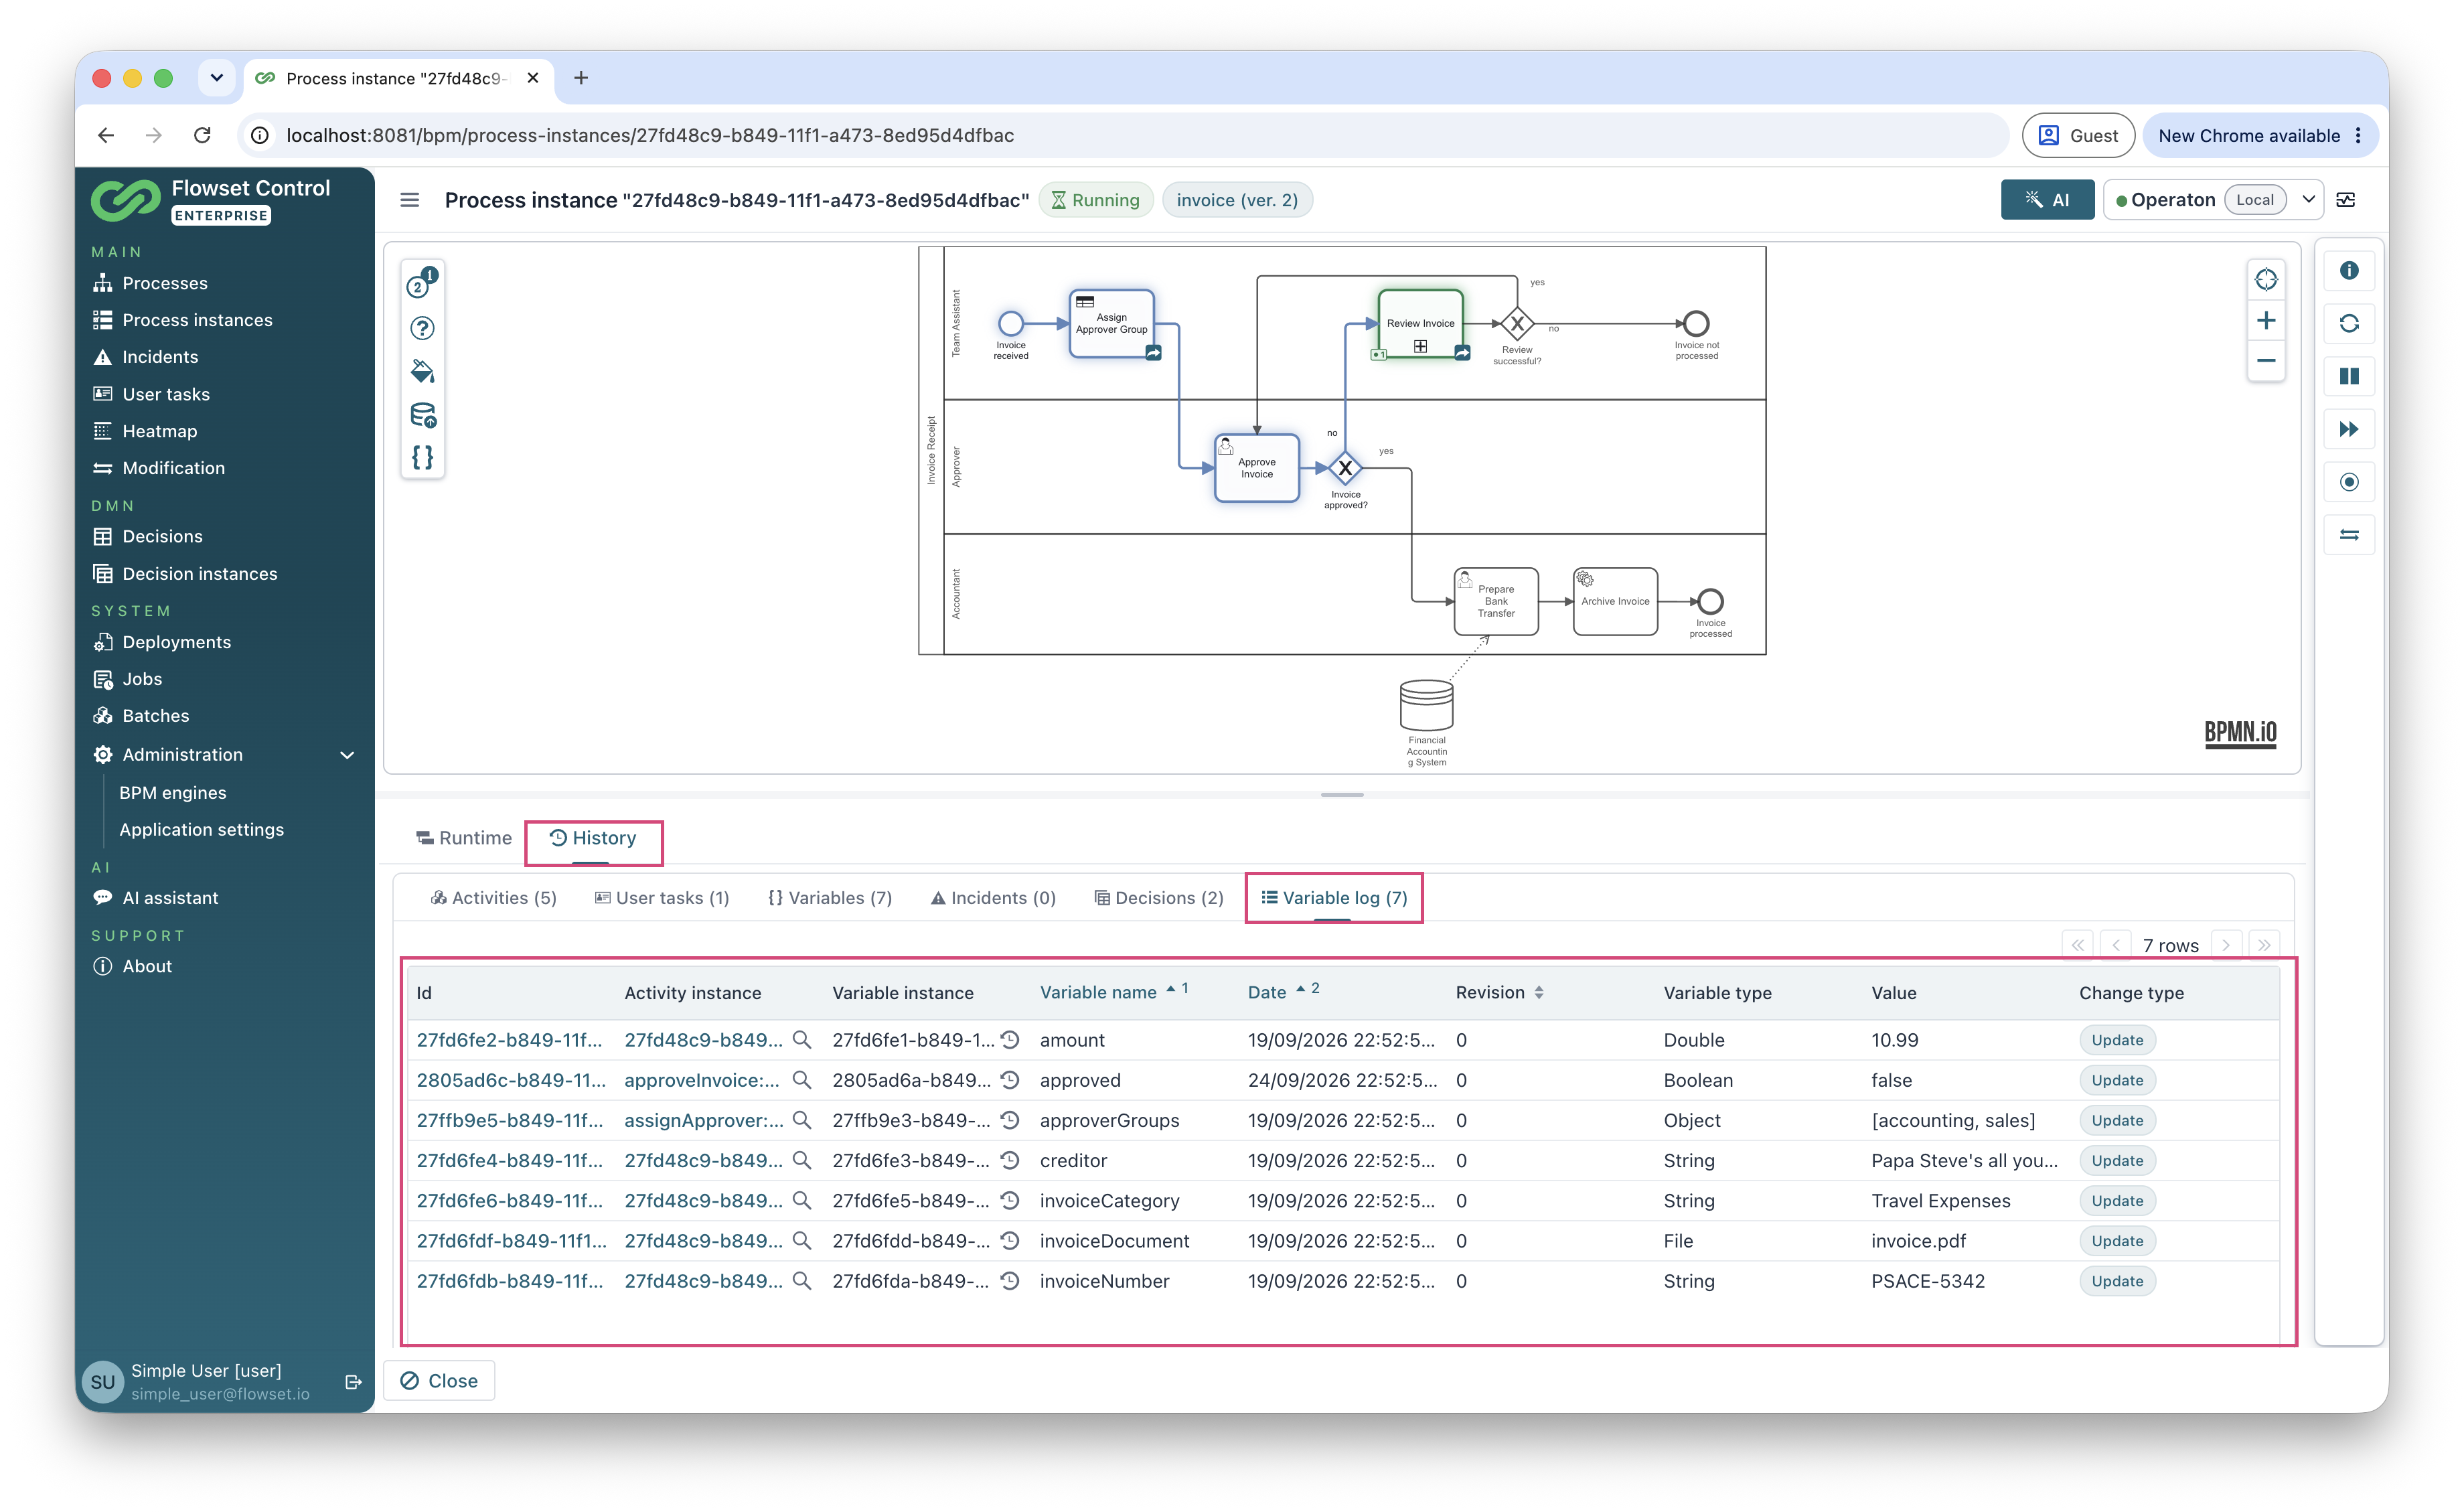Click the curly braces icon in diagram toolbar
The height and width of the screenshot is (1512, 2464).
[422, 457]
